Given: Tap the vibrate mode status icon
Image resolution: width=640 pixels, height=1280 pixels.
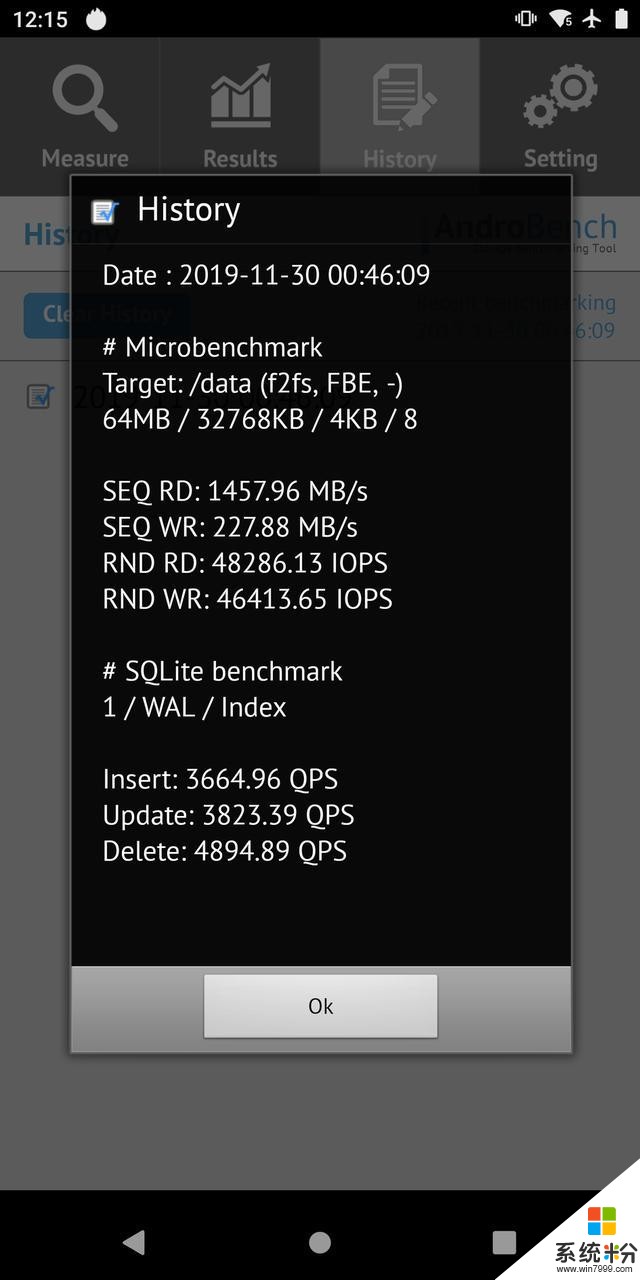Looking at the screenshot, I should 526,19.
